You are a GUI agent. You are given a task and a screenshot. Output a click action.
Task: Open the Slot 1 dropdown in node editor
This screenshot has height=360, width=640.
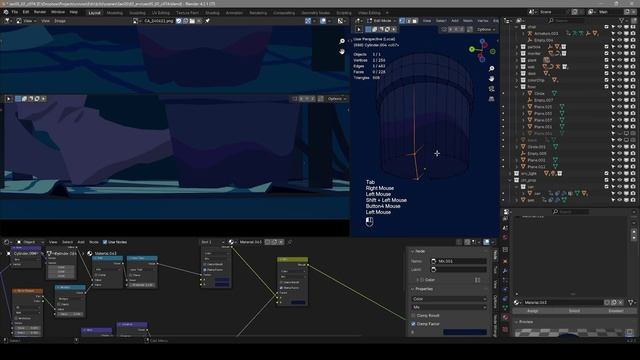pos(212,242)
